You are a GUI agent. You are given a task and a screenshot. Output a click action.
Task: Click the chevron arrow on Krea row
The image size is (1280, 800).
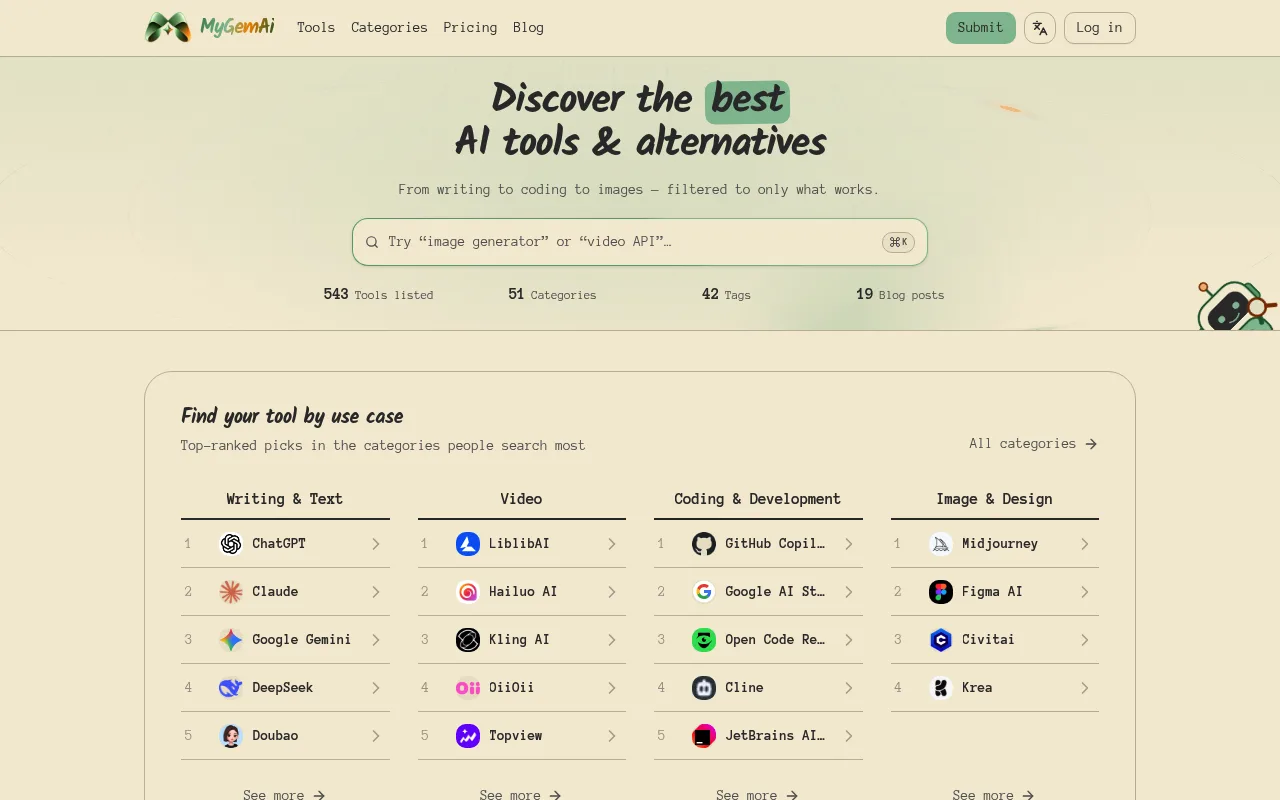[1085, 688]
